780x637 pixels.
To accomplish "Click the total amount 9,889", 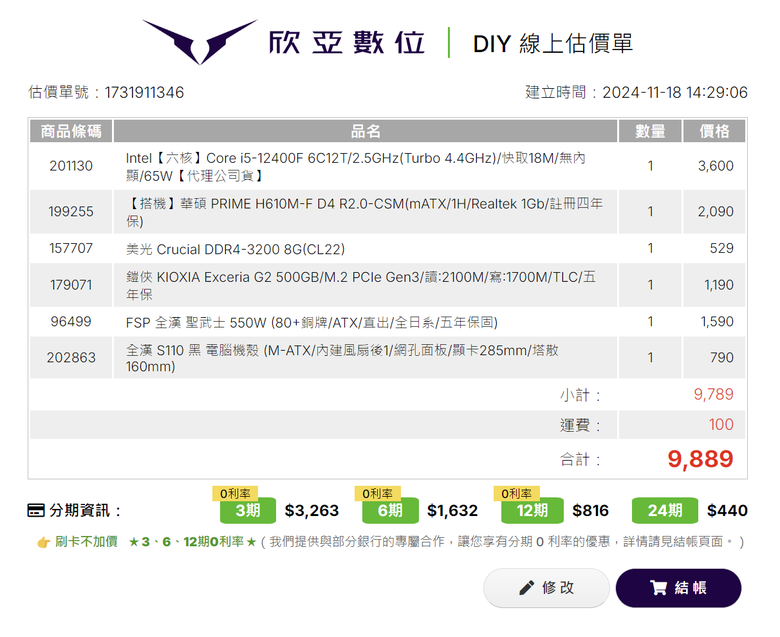I will [700, 459].
